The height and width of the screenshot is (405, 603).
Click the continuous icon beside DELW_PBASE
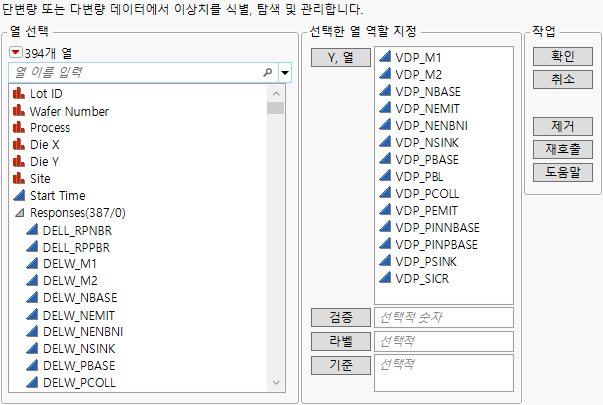(x=32, y=365)
